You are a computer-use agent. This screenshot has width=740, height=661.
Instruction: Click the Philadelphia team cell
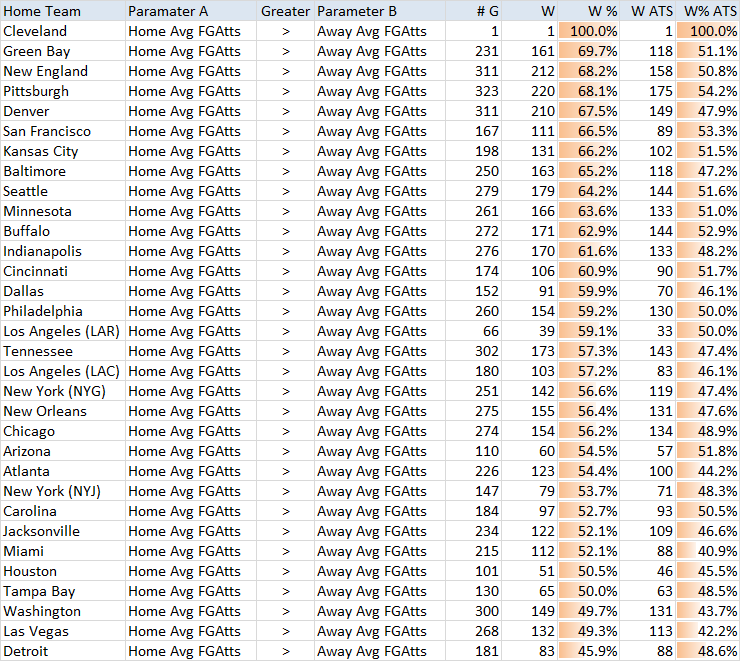[x=63, y=311]
